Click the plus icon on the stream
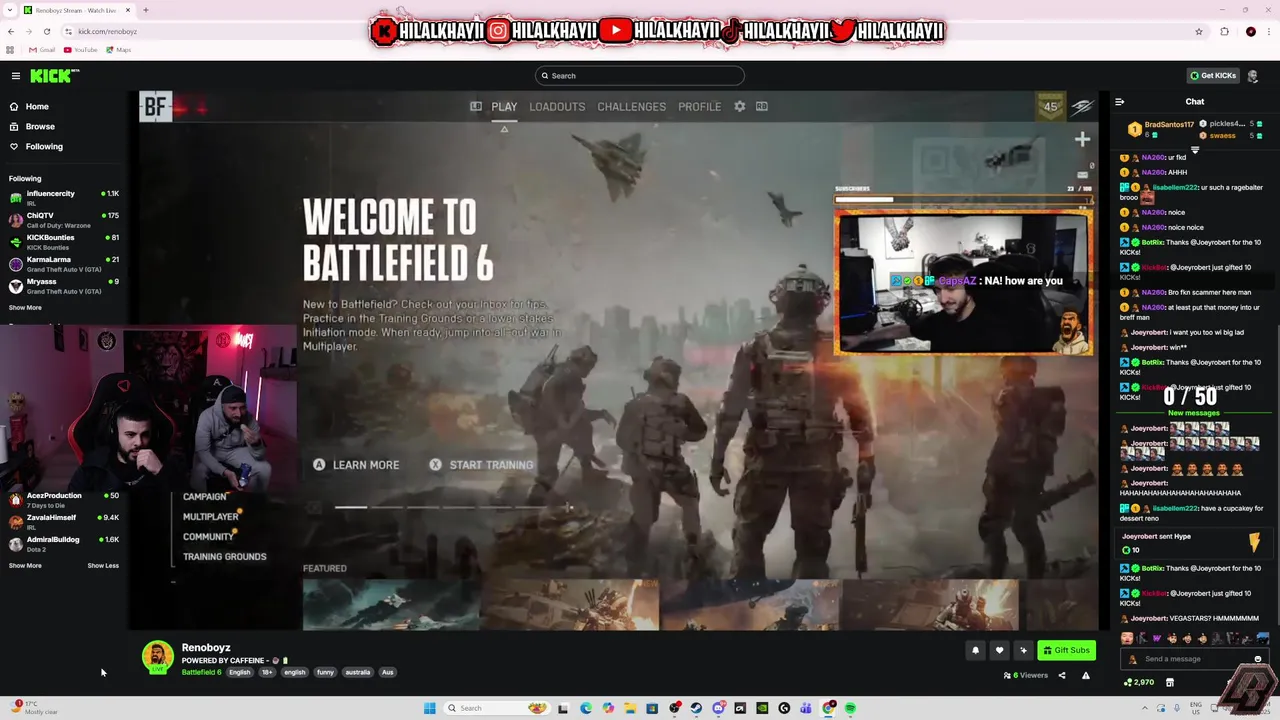Screen dimensions: 1280x720 pyautogui.click(x=1082, y=140)
